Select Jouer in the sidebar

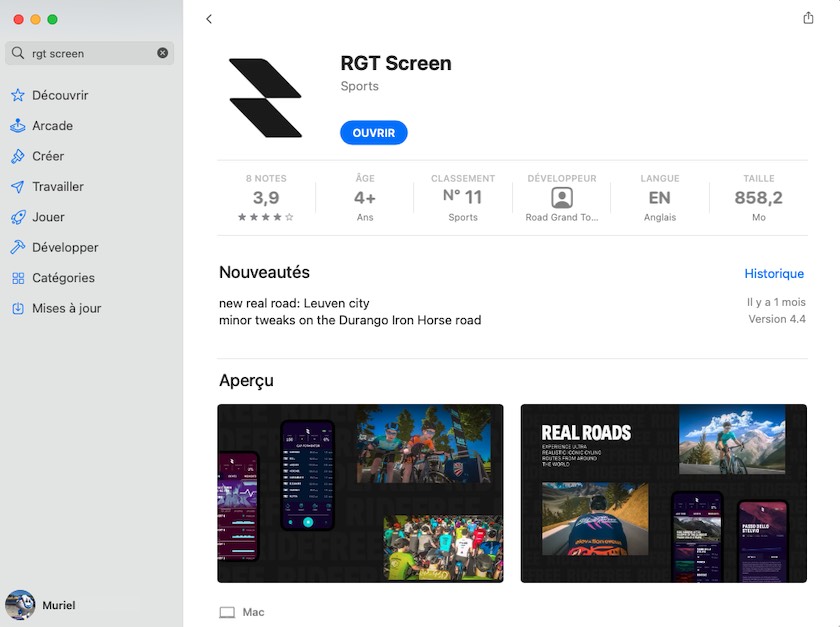pos(48,217)
